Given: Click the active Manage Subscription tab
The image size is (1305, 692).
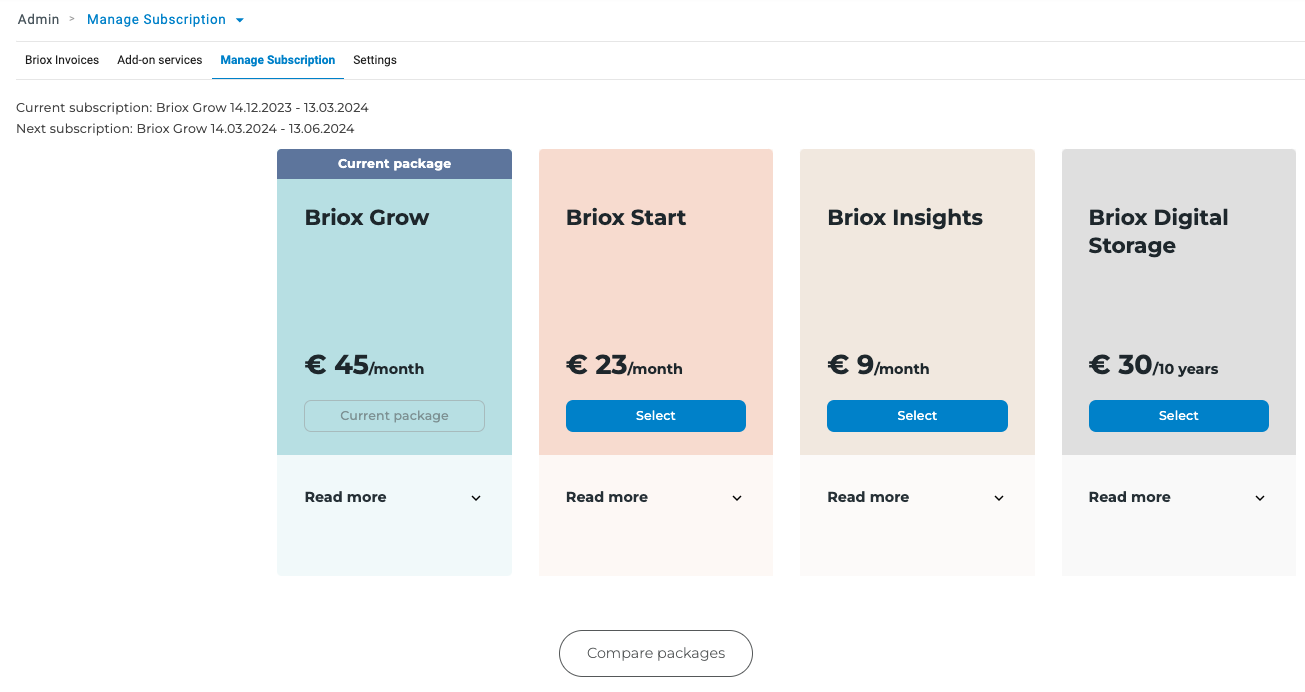Looking at the screenshot, I should (278, 60).
